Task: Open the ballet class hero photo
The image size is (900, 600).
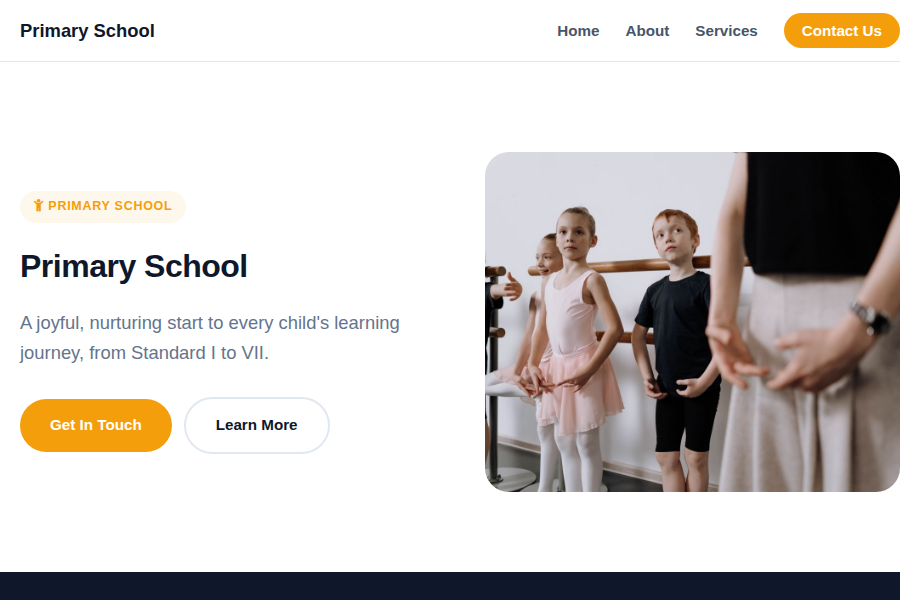Action: [692, 322]
